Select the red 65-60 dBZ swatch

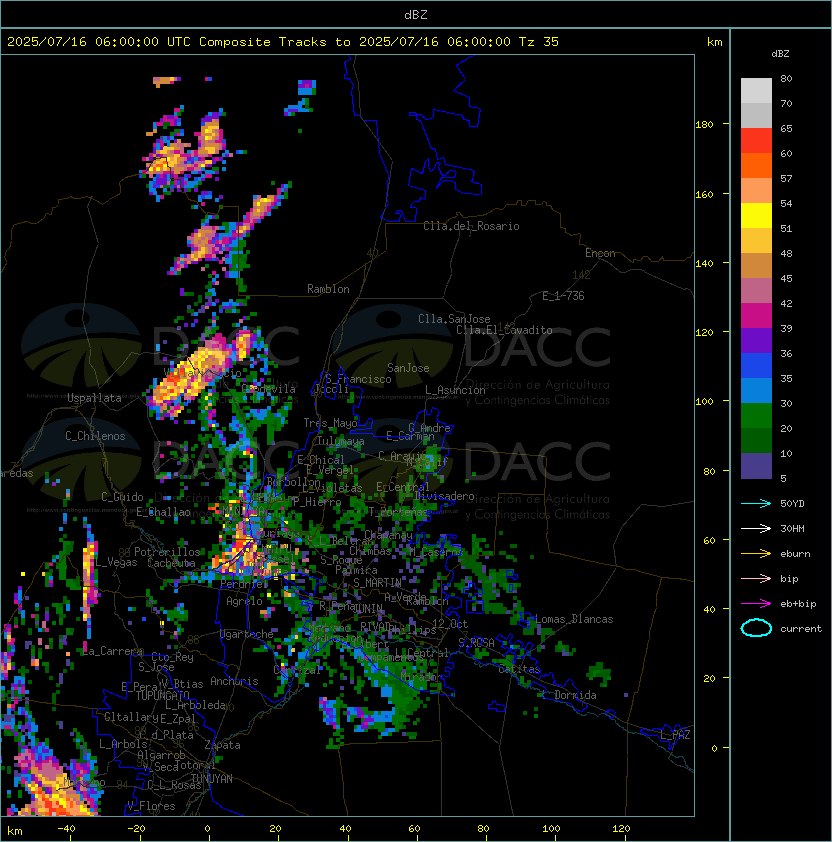coord(756,141)
